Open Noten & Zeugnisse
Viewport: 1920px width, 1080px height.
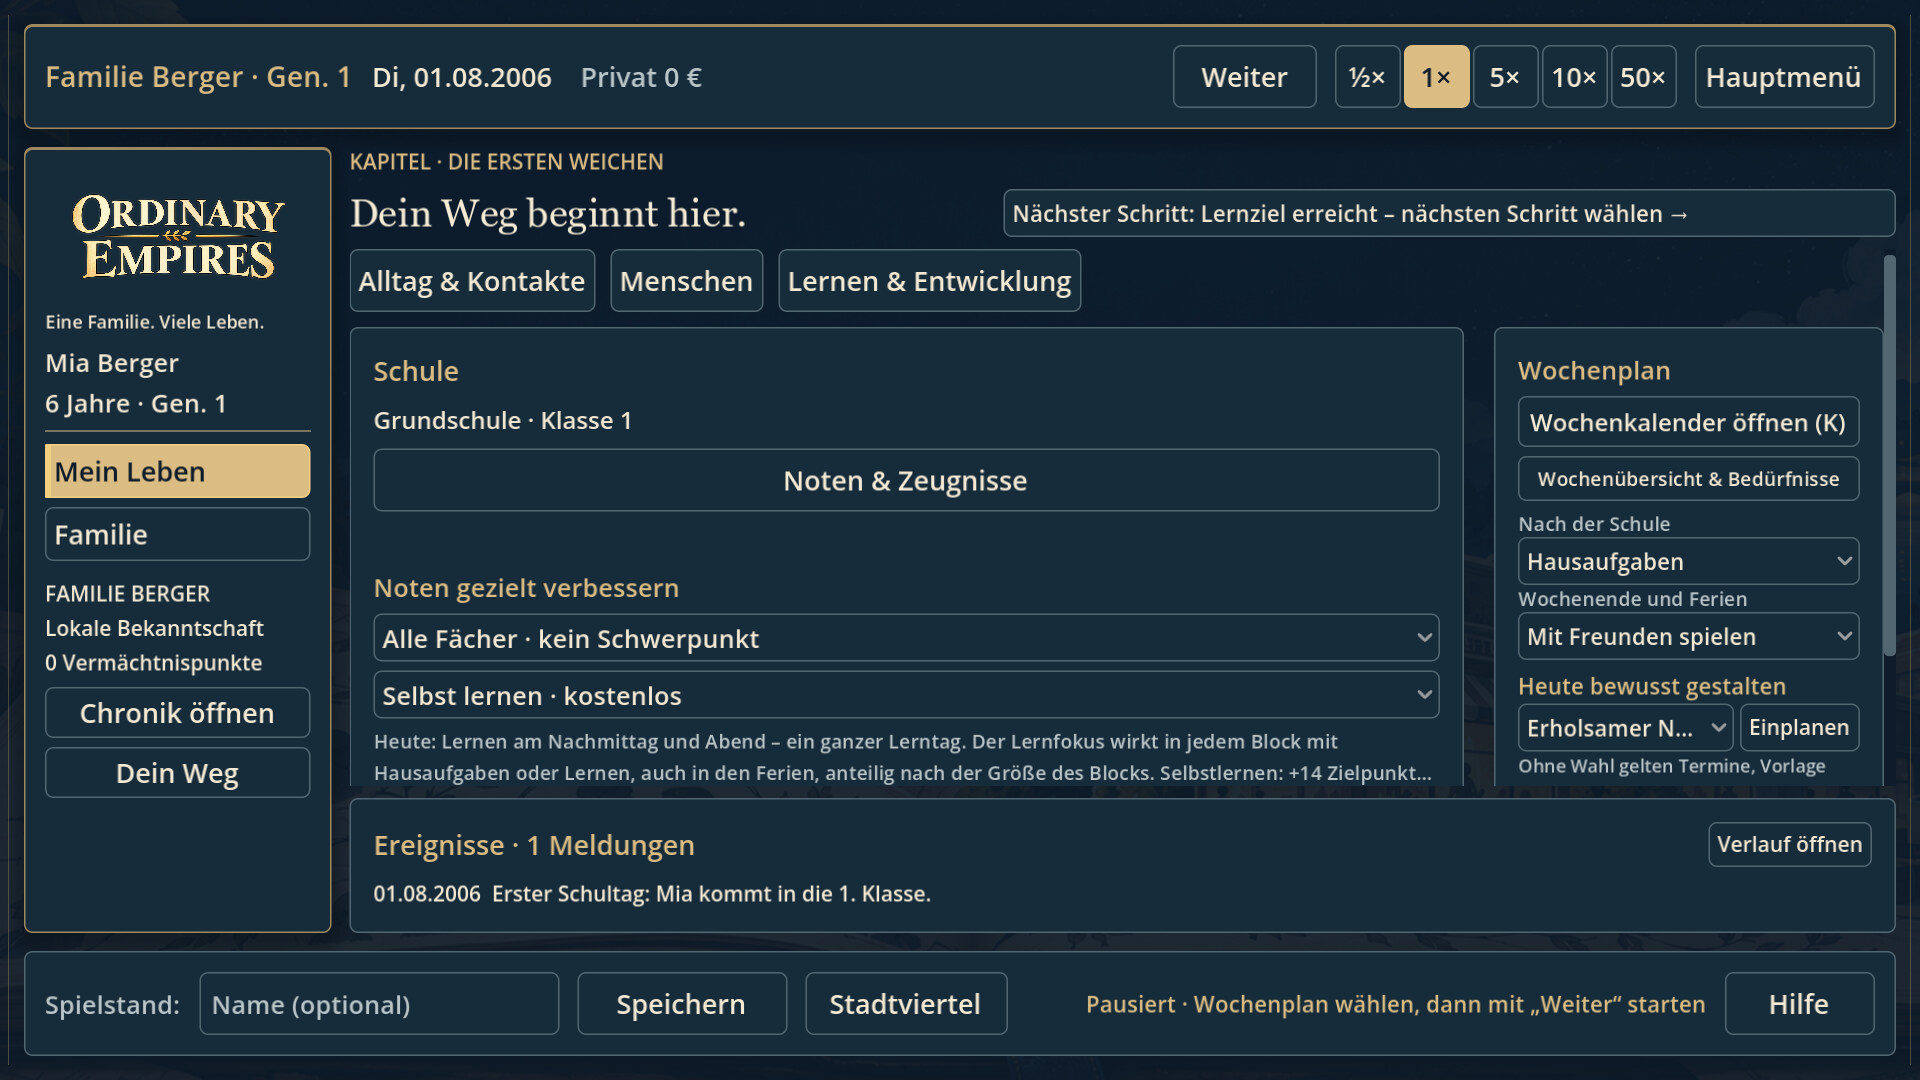coord(906,480)
